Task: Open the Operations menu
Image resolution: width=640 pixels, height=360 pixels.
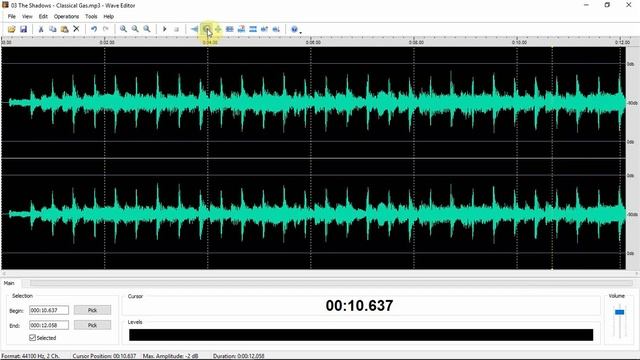Action: click(x=66, y=16)
